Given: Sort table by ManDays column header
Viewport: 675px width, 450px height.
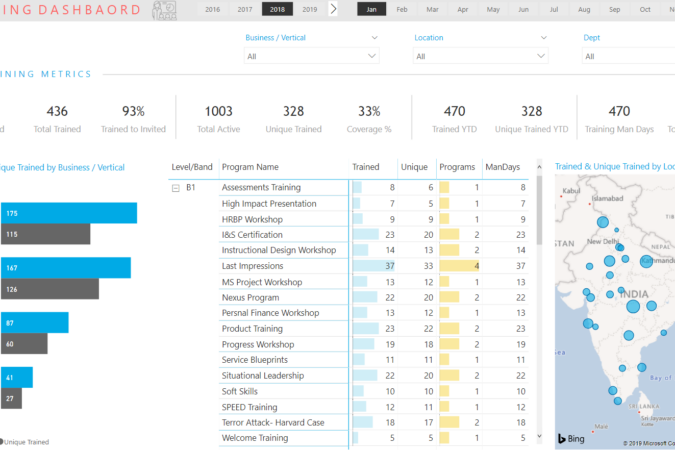Looking at the screenshot, I should point(502,167).
